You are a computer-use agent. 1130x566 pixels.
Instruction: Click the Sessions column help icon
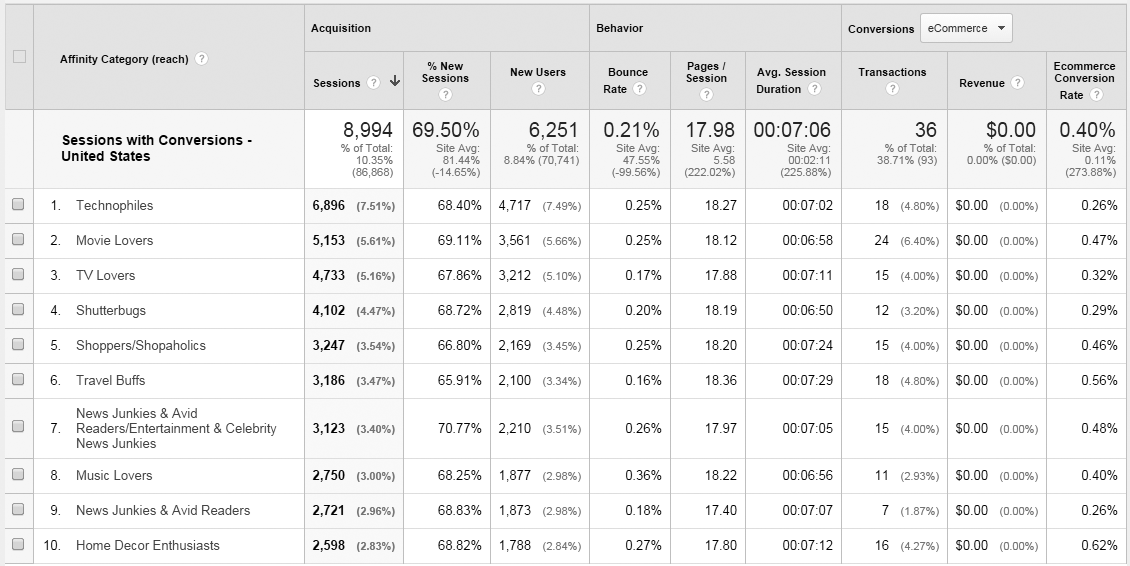(373, 83)
